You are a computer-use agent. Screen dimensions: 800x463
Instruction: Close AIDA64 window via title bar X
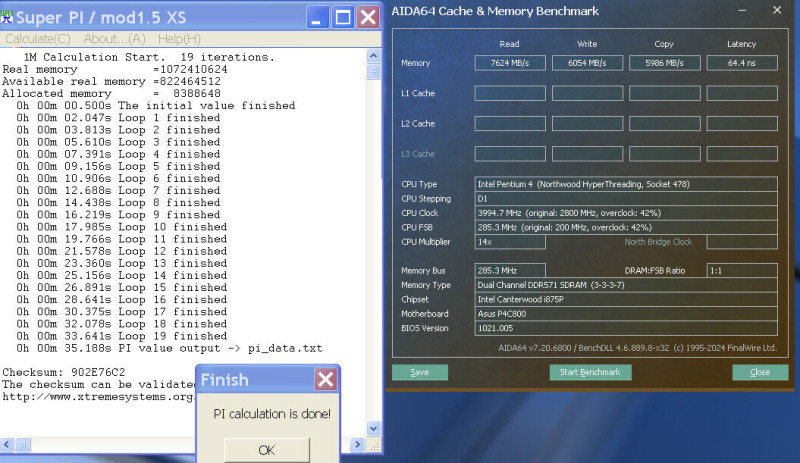(777, 10)
